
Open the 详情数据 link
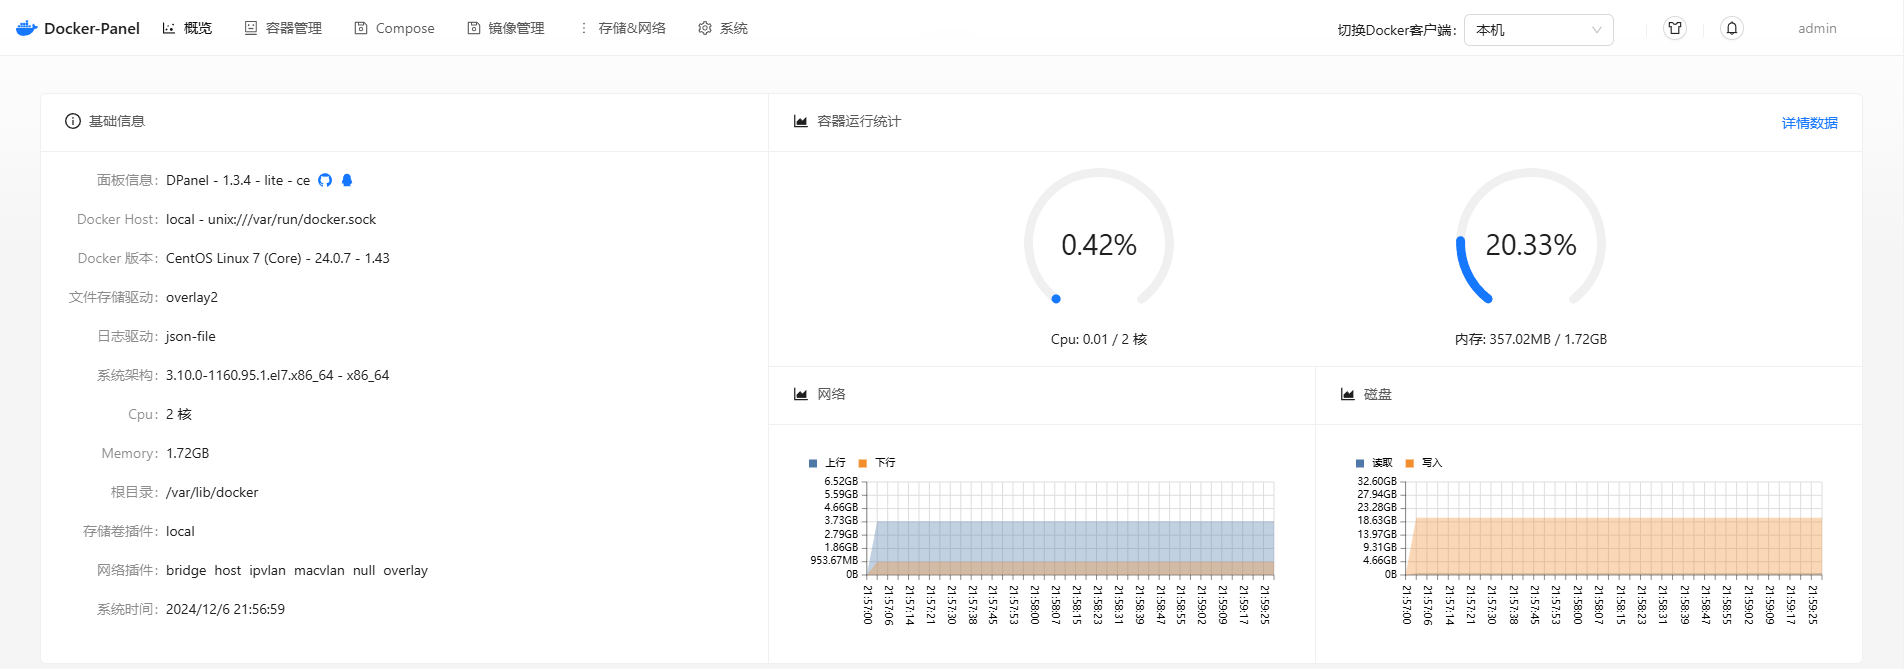1809,123
